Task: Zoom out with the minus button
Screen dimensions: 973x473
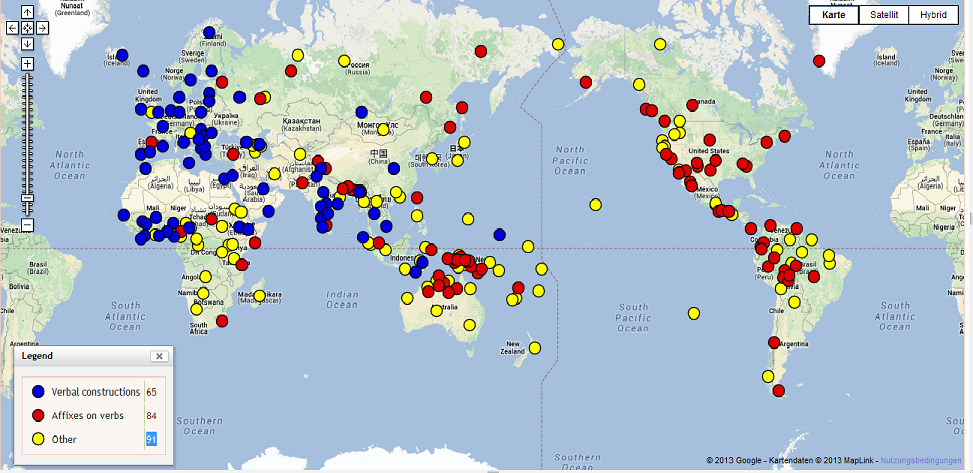Action: [27, 225]
